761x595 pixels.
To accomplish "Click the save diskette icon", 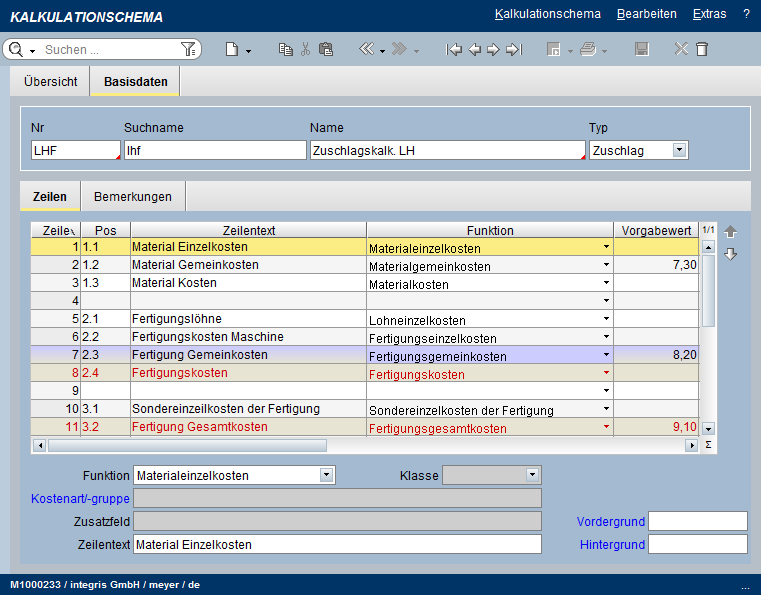I will (x=642, y=49).
